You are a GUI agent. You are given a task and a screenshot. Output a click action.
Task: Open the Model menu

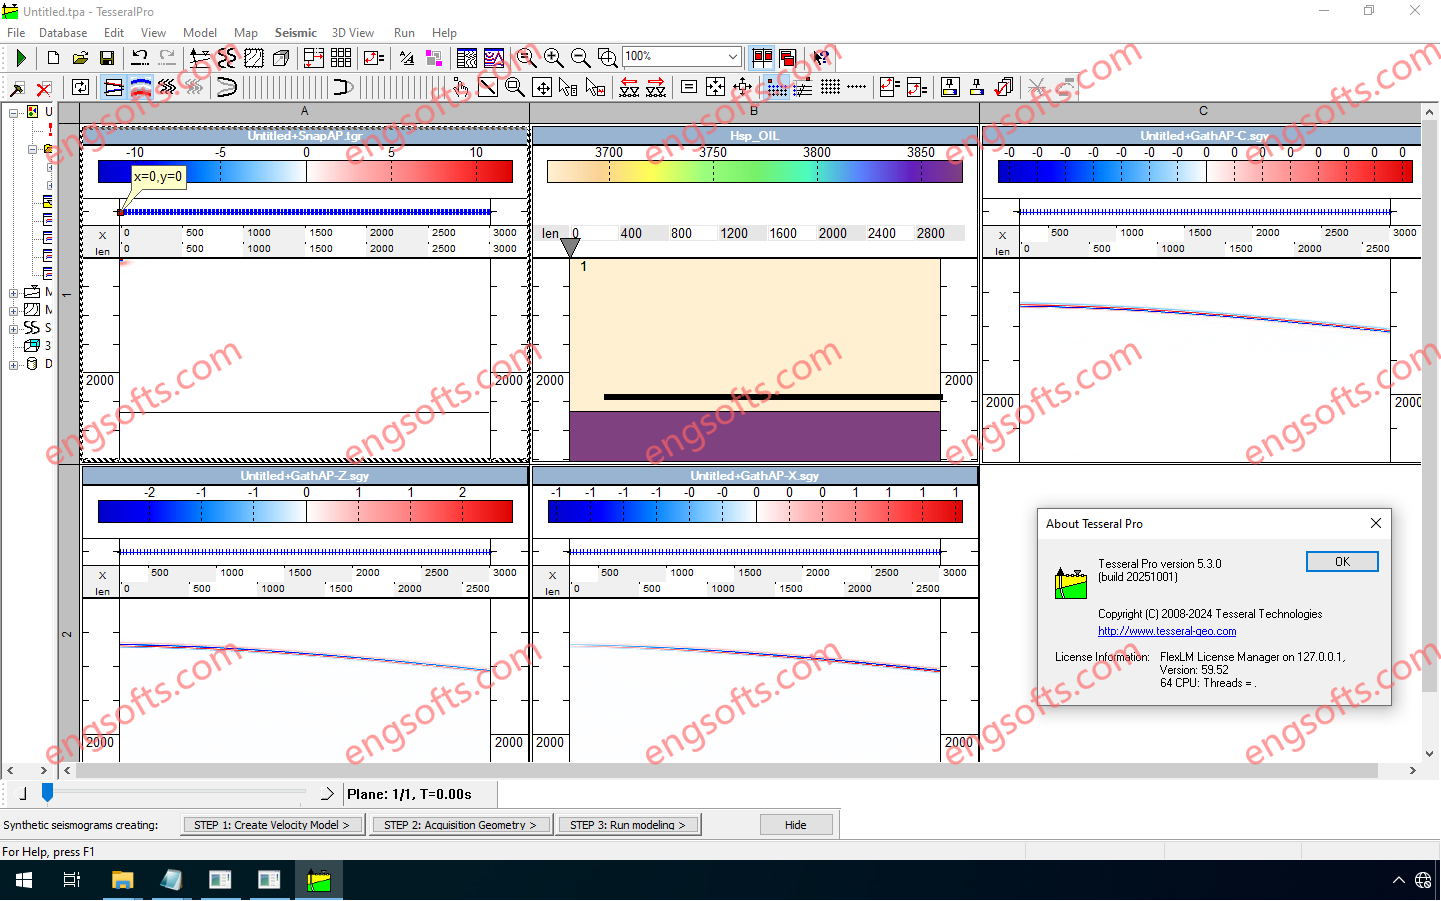[x=199, y=33]
